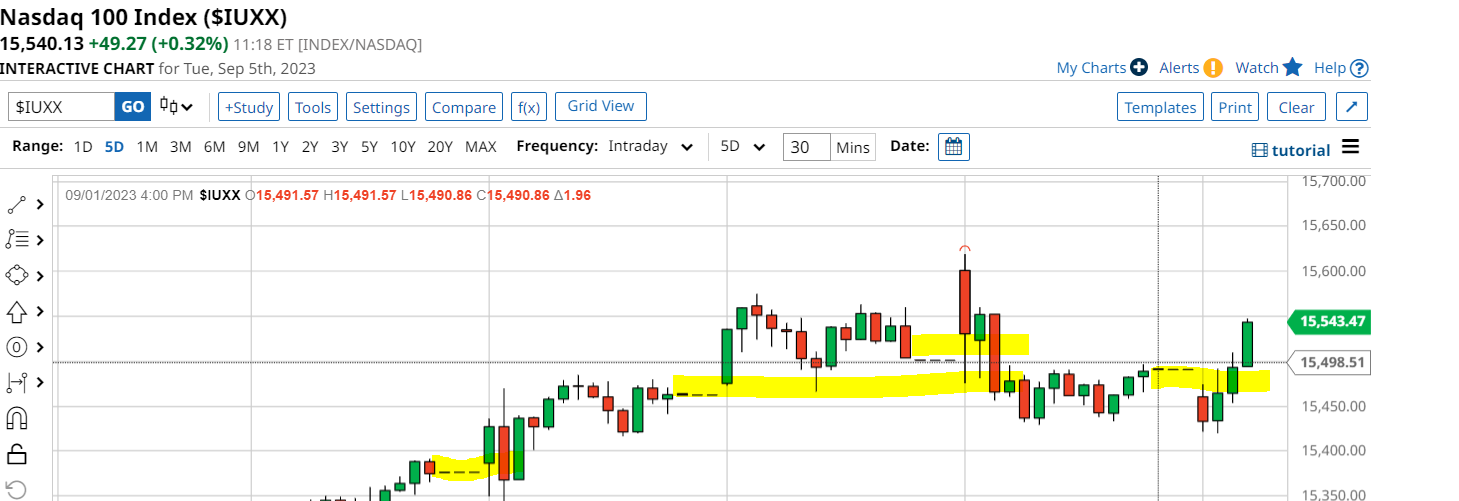Click the Watch star icon

[x=1293, y=67]
